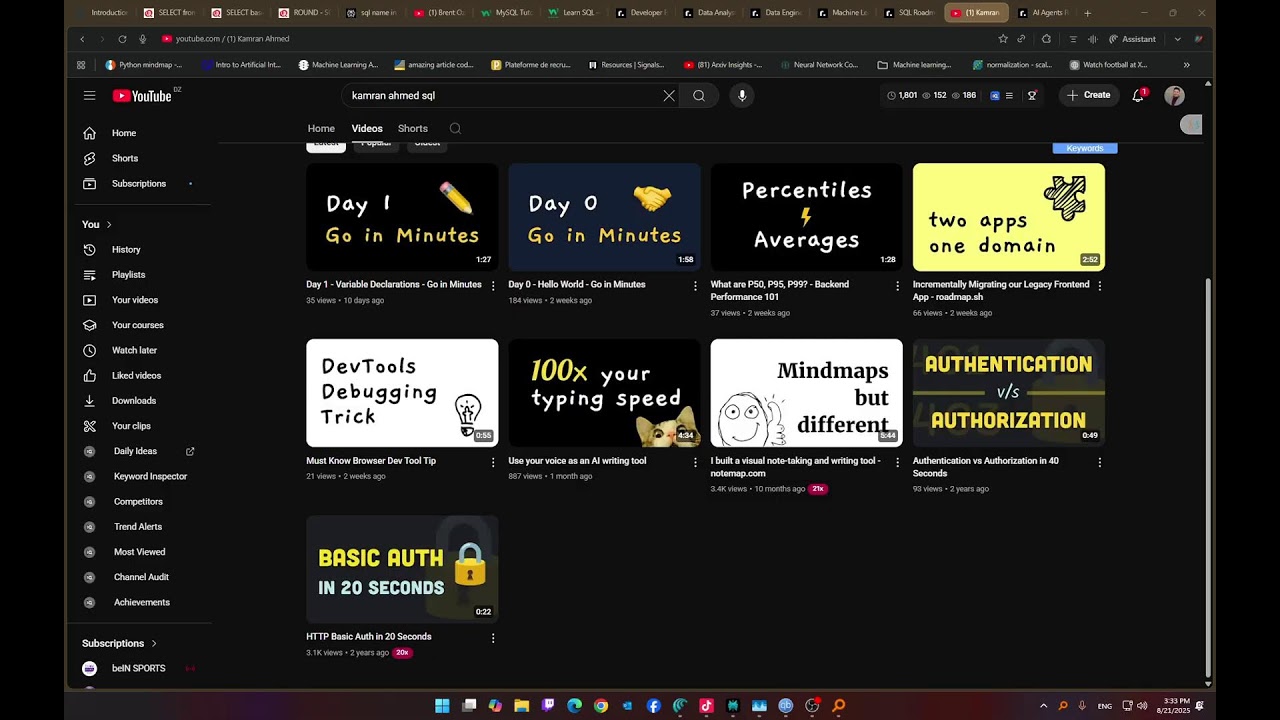Switch to the channel Home tab
1280x720 pixels.
point(321,128)
